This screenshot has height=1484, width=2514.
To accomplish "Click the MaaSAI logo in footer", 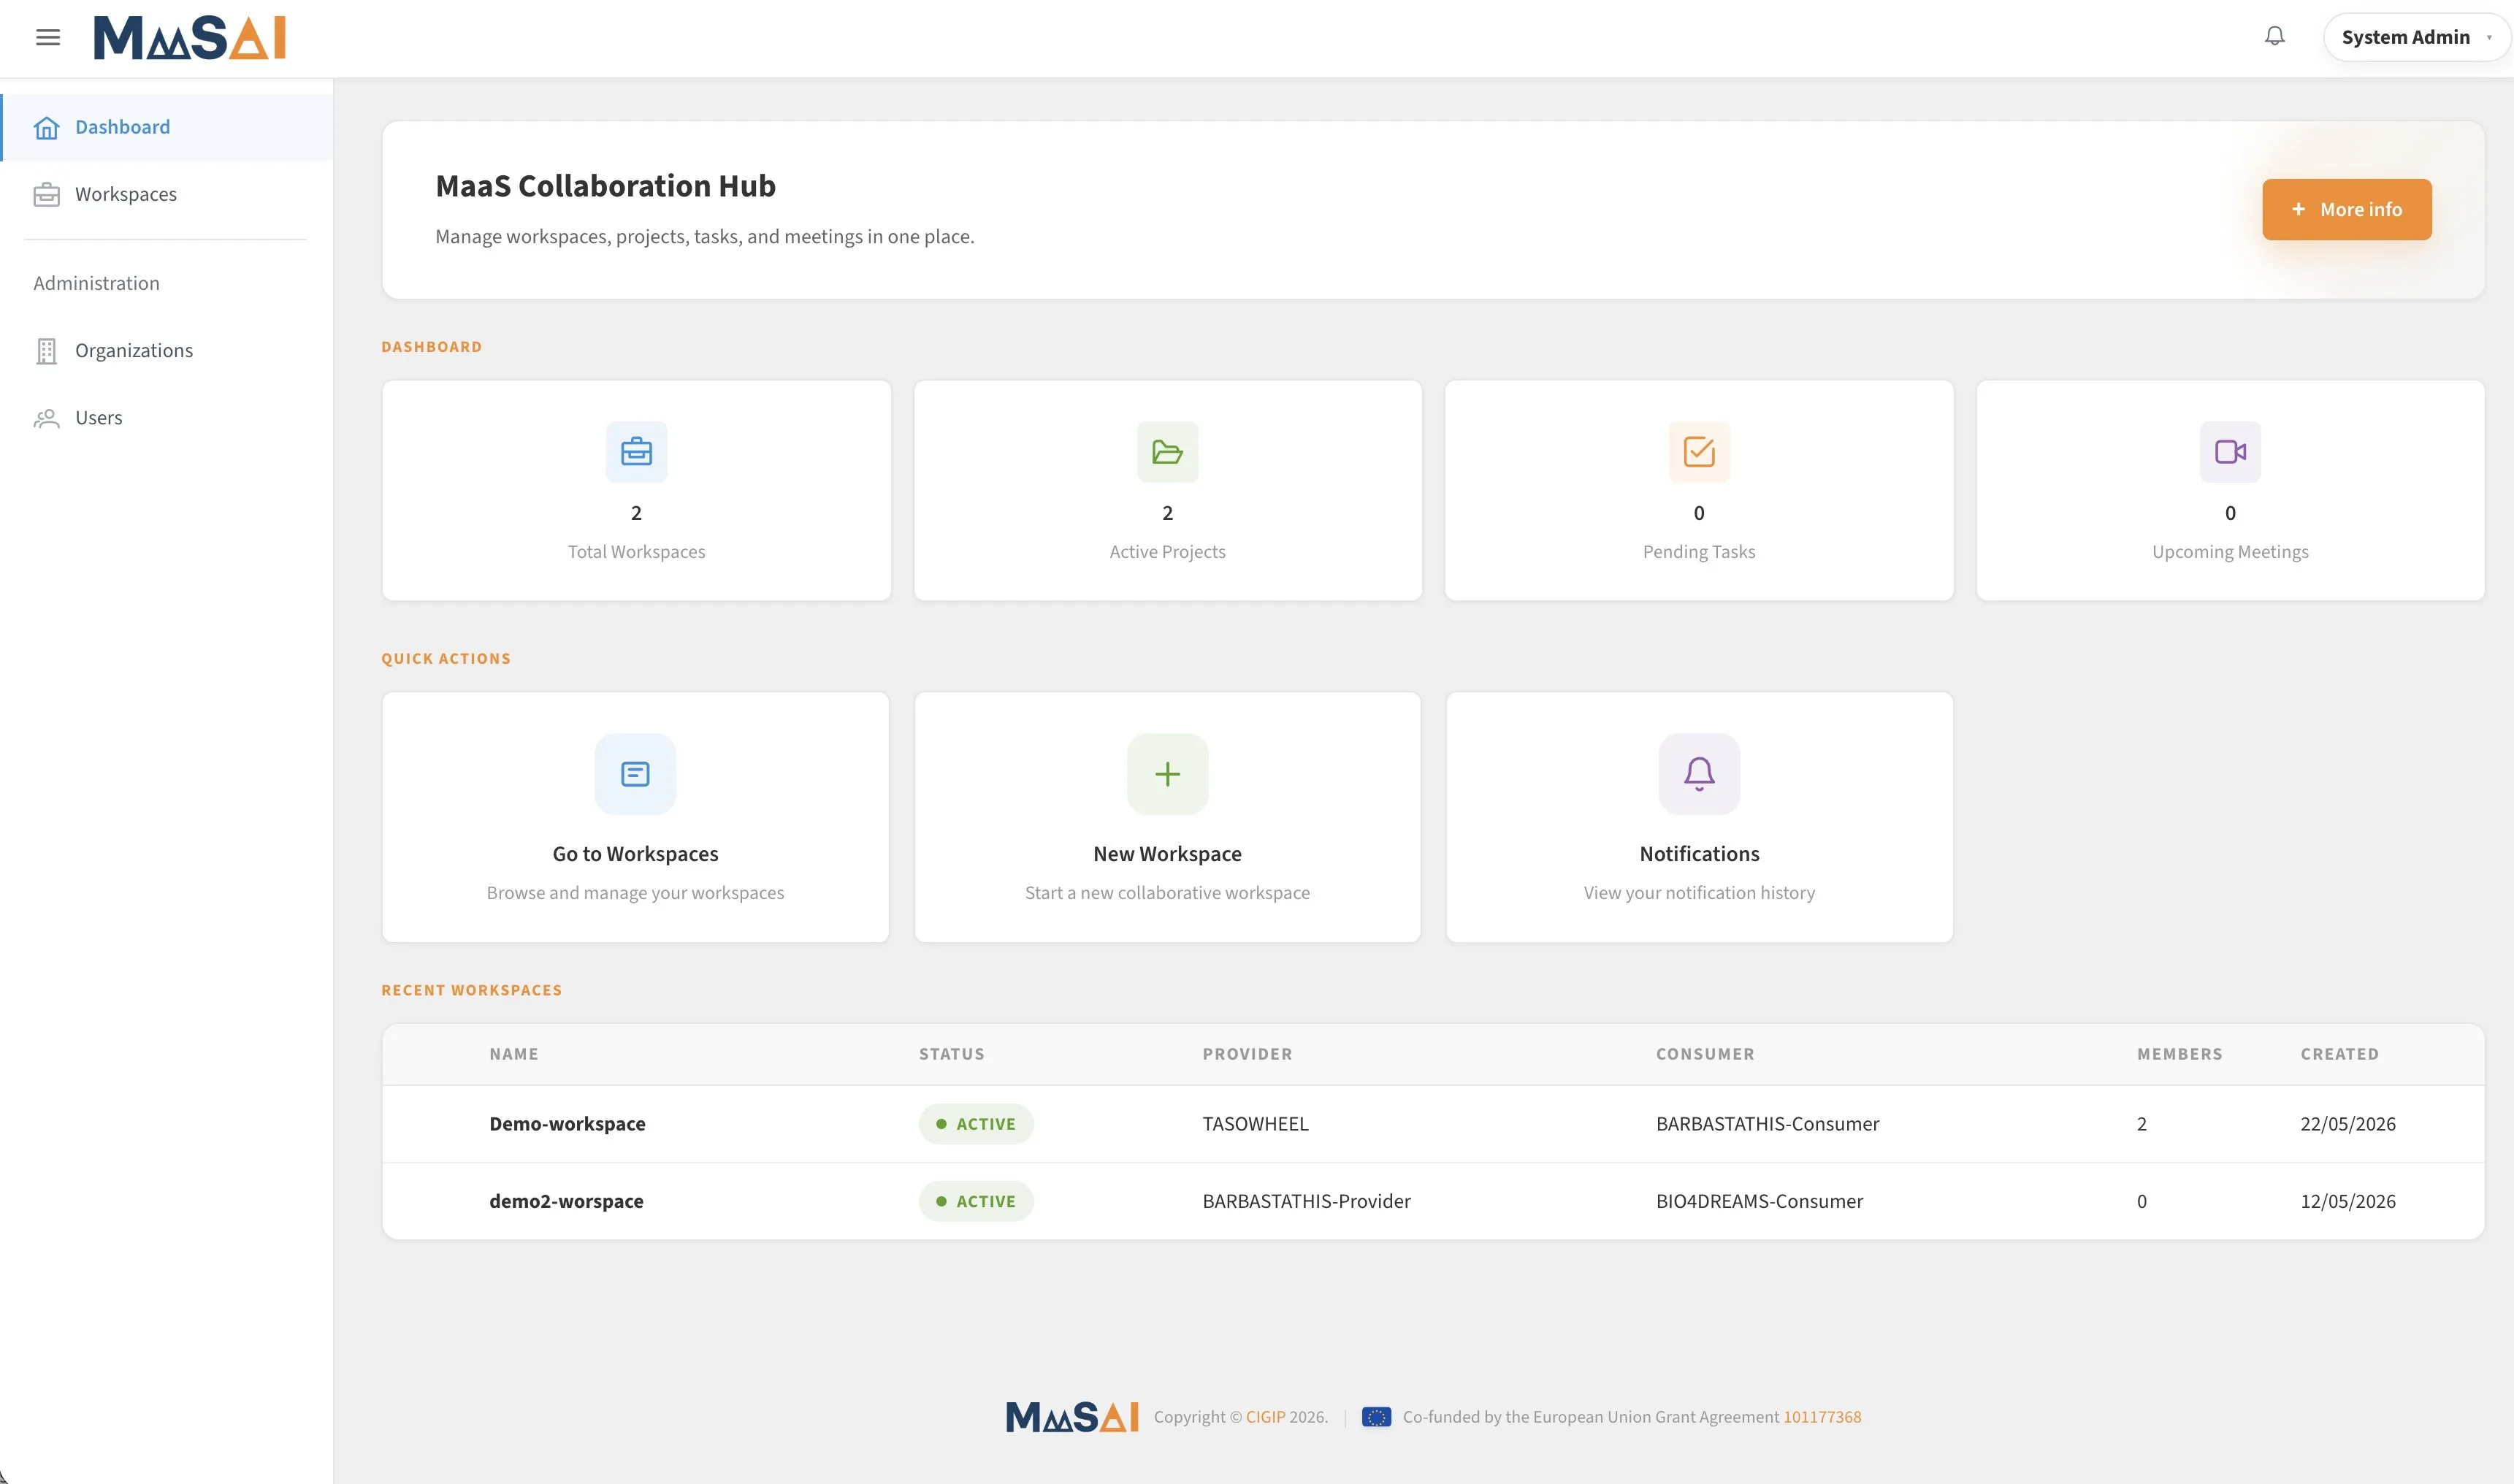I will coord(1072,1417).
